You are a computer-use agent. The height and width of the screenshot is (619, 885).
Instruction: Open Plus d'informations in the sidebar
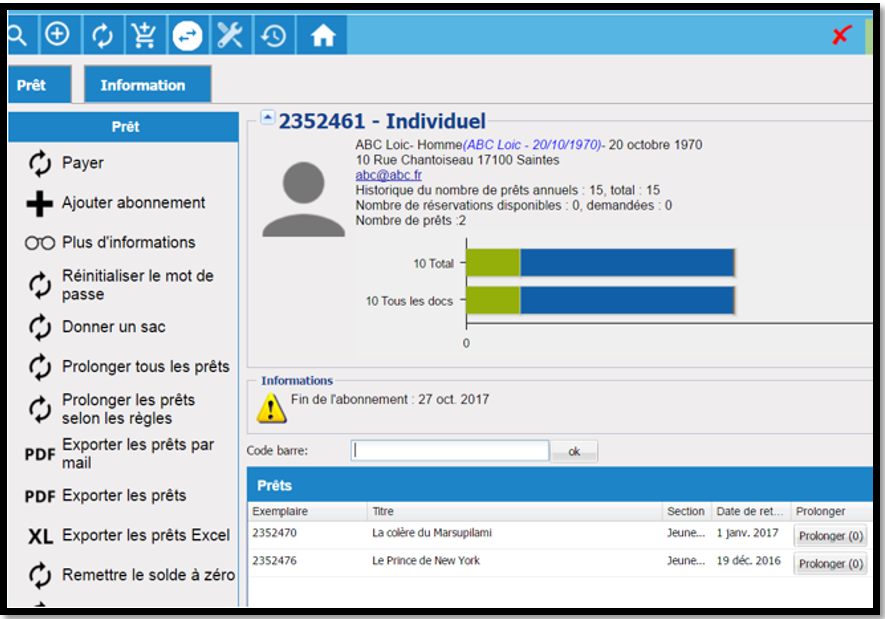129,243
